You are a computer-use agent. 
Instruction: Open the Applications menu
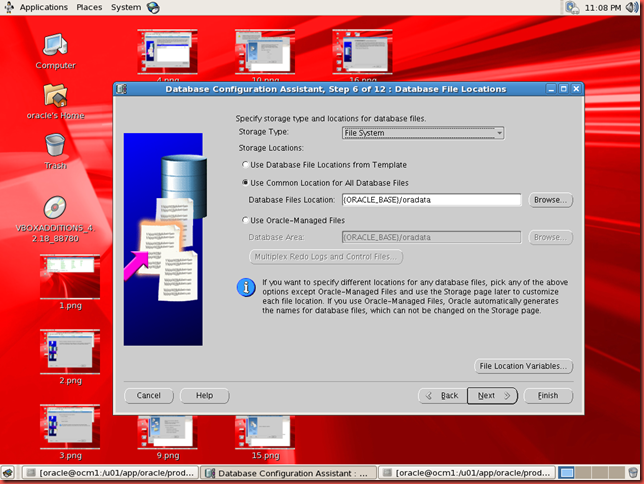coord(44,7)
